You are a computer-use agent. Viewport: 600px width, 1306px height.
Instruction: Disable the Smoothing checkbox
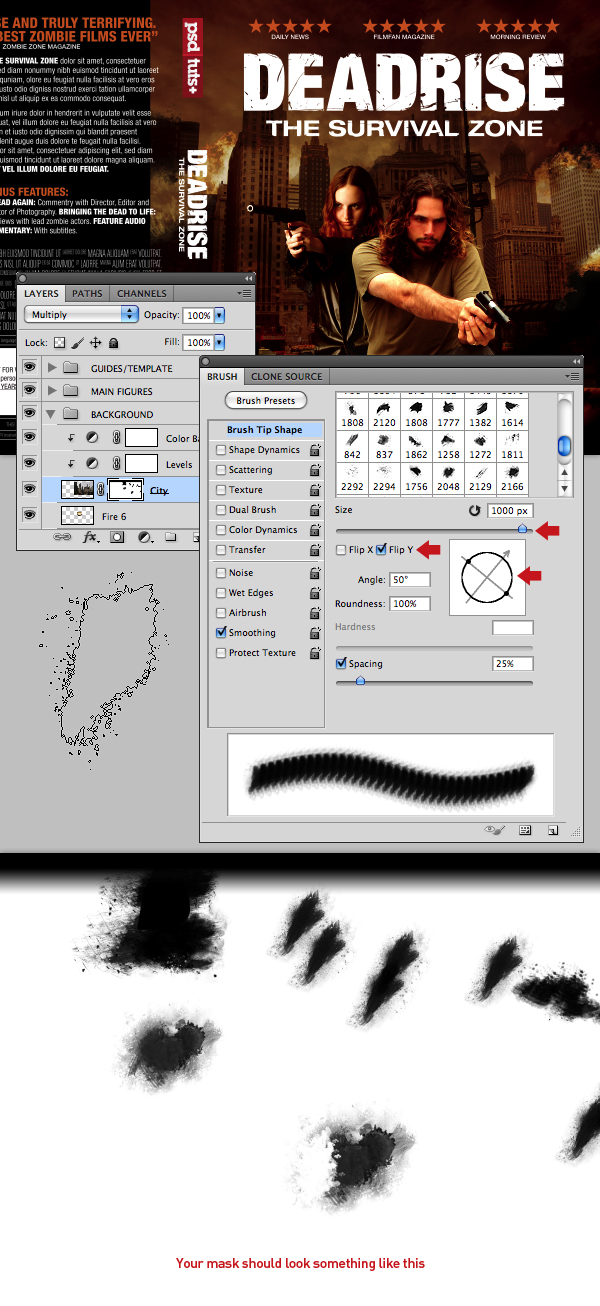coord(221,633)
